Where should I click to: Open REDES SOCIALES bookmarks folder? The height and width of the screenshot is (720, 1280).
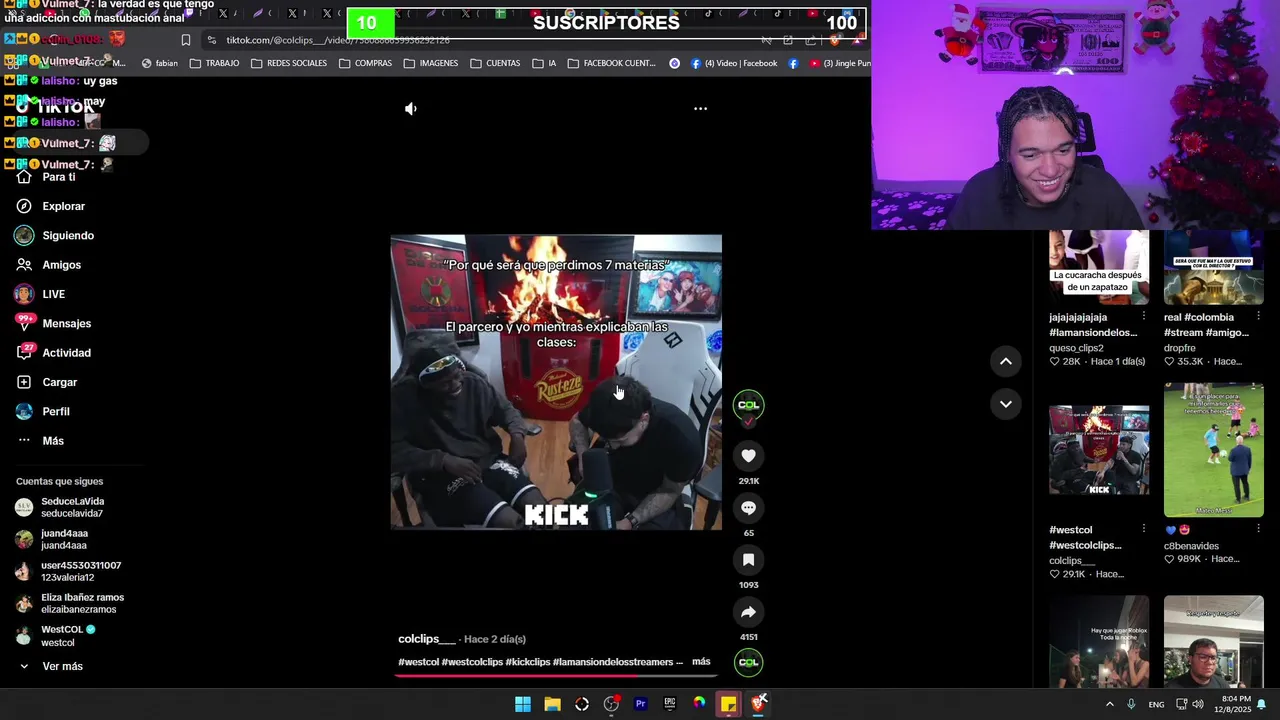pyautogui.click(x=289, y=63)
